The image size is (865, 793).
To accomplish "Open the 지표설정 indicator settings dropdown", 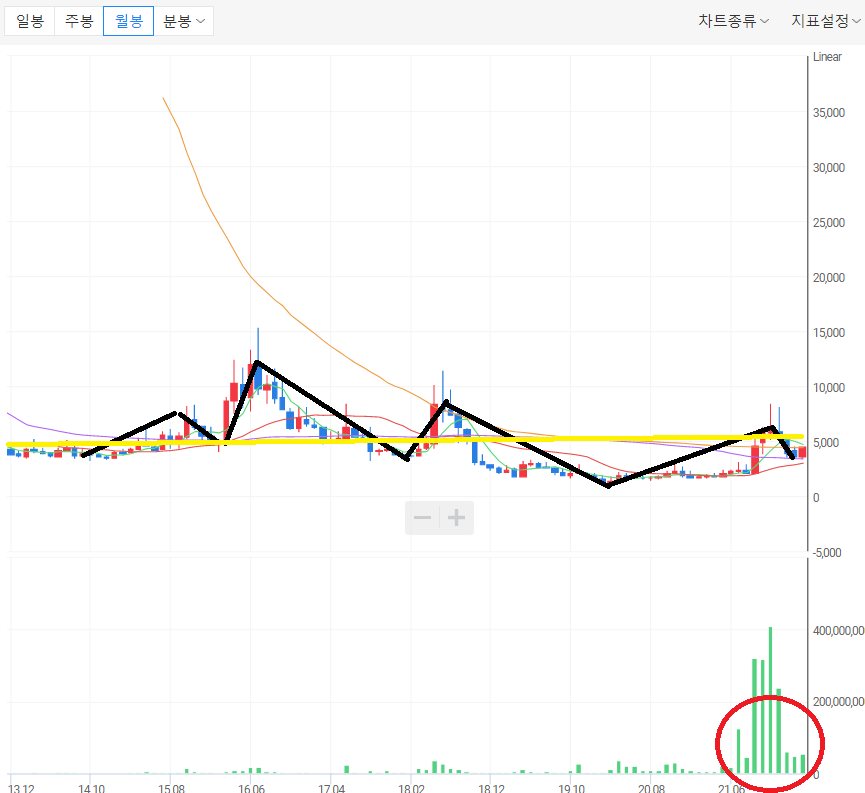I will pos(826,21).
